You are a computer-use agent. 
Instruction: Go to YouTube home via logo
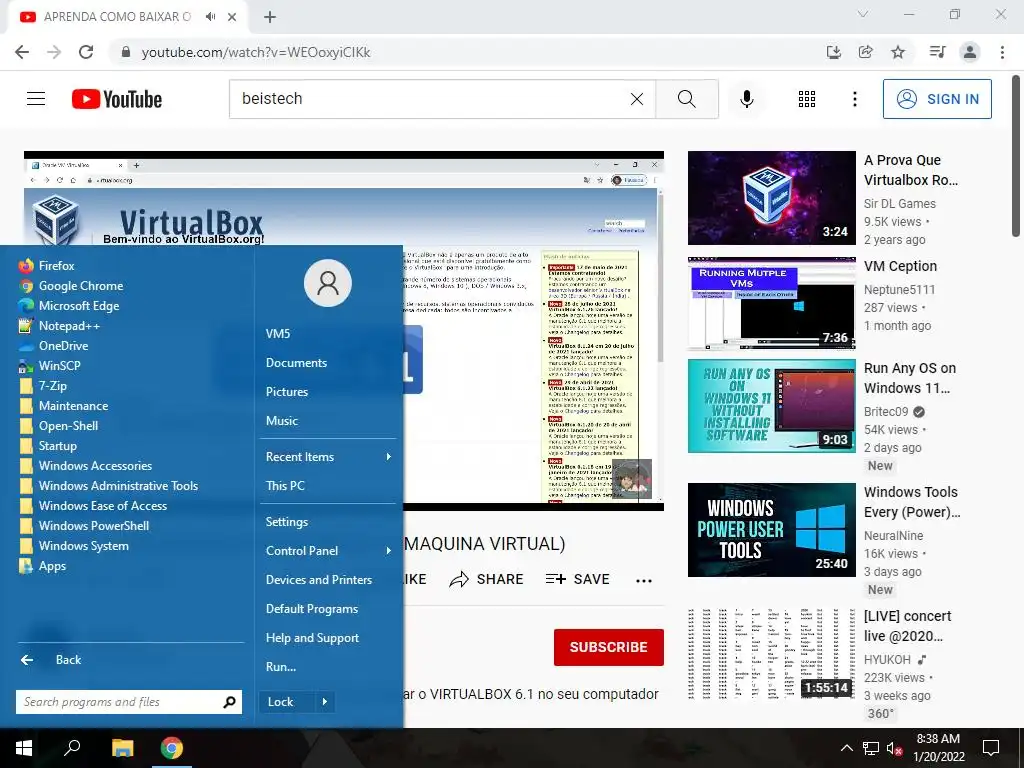coord(117,99)
